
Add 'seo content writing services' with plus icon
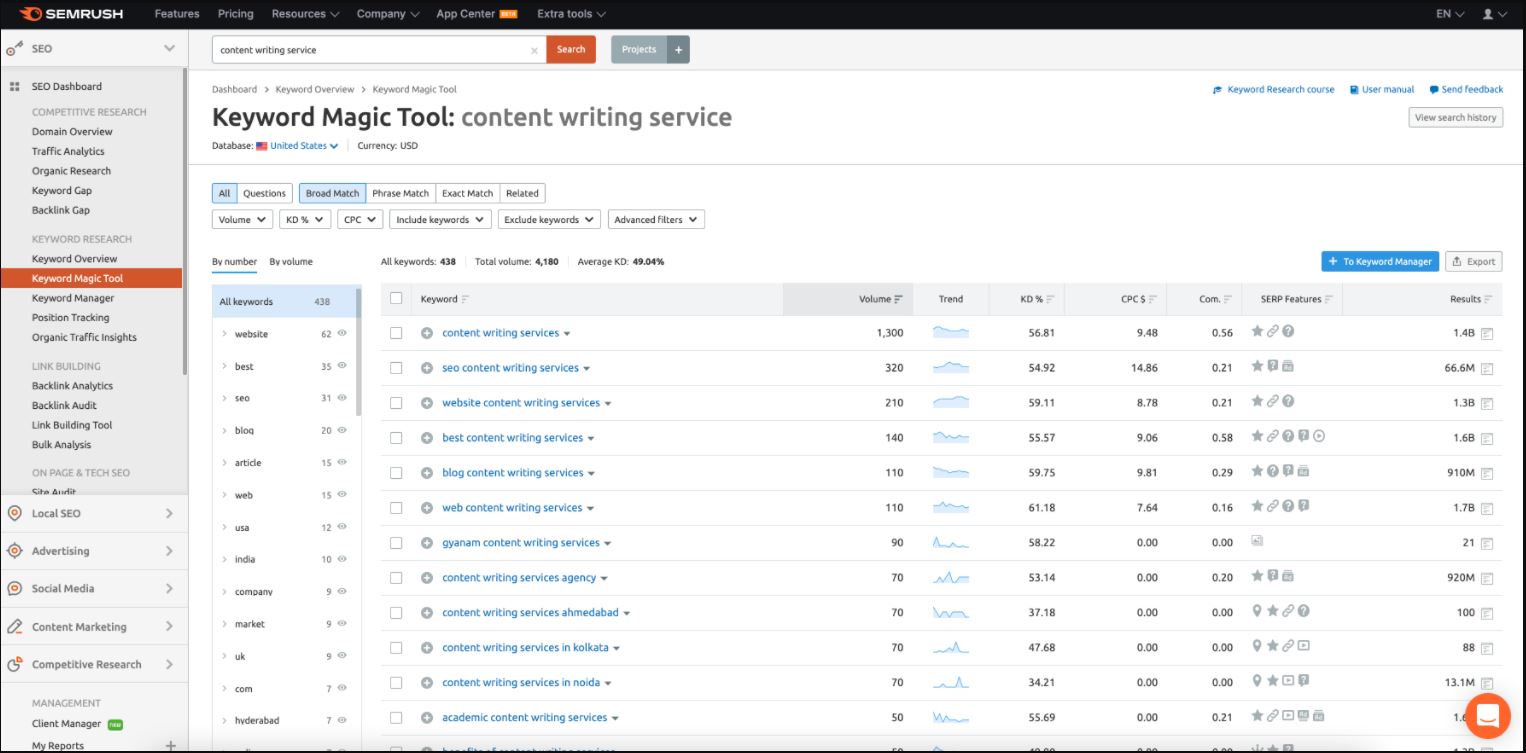coord(427,368)
